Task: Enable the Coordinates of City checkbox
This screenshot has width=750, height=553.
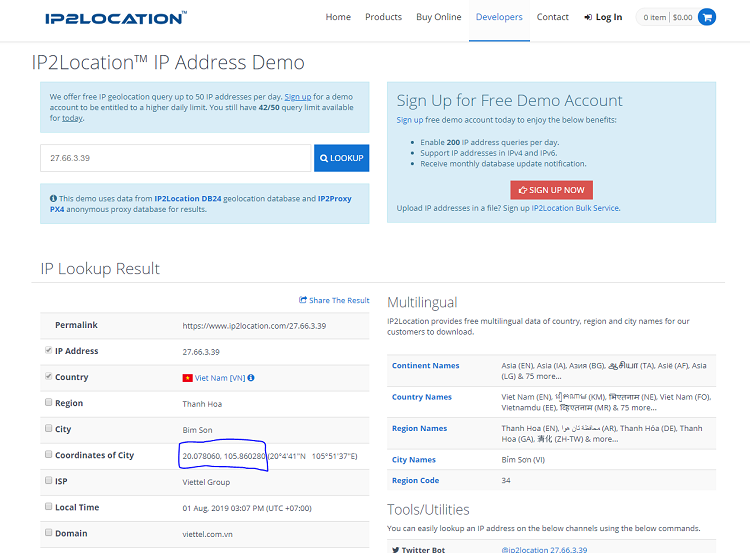Action: (49, 455)
